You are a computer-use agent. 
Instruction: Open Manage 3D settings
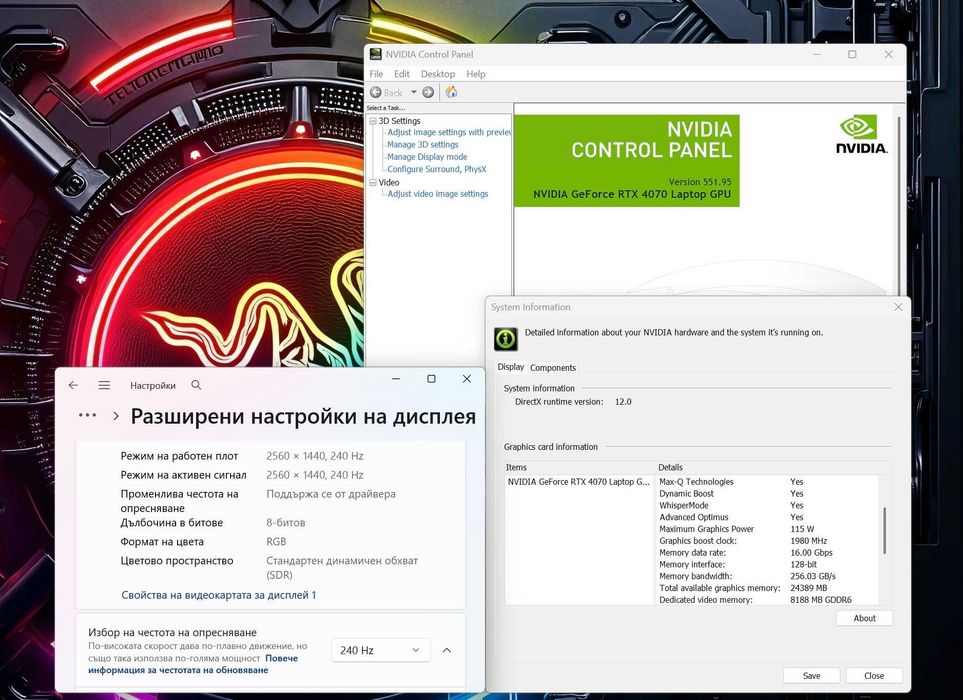click(x=423, y=144)
